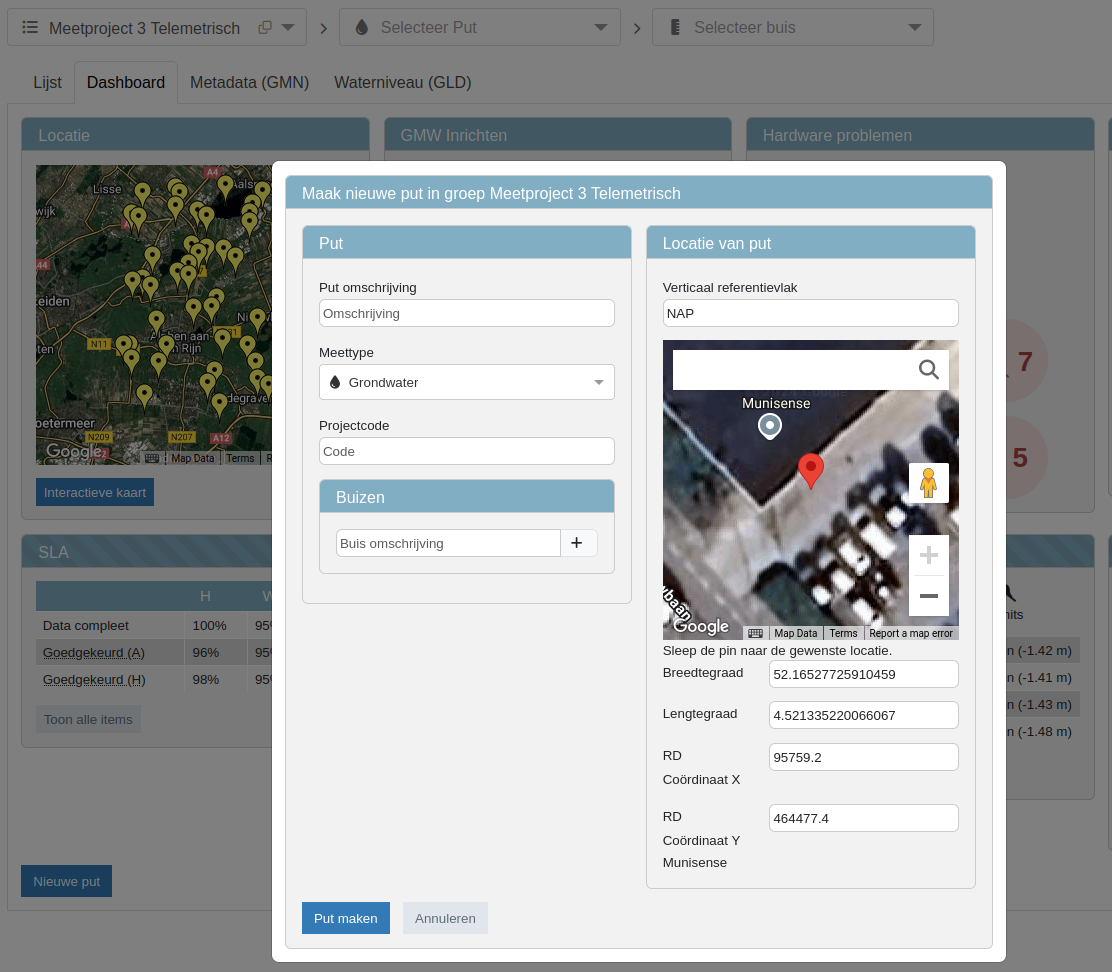This screenshot has width=1112, height=972.
Task: Open the Meetproject 3 Telemetrisch selector
Action: pos(157,27)
